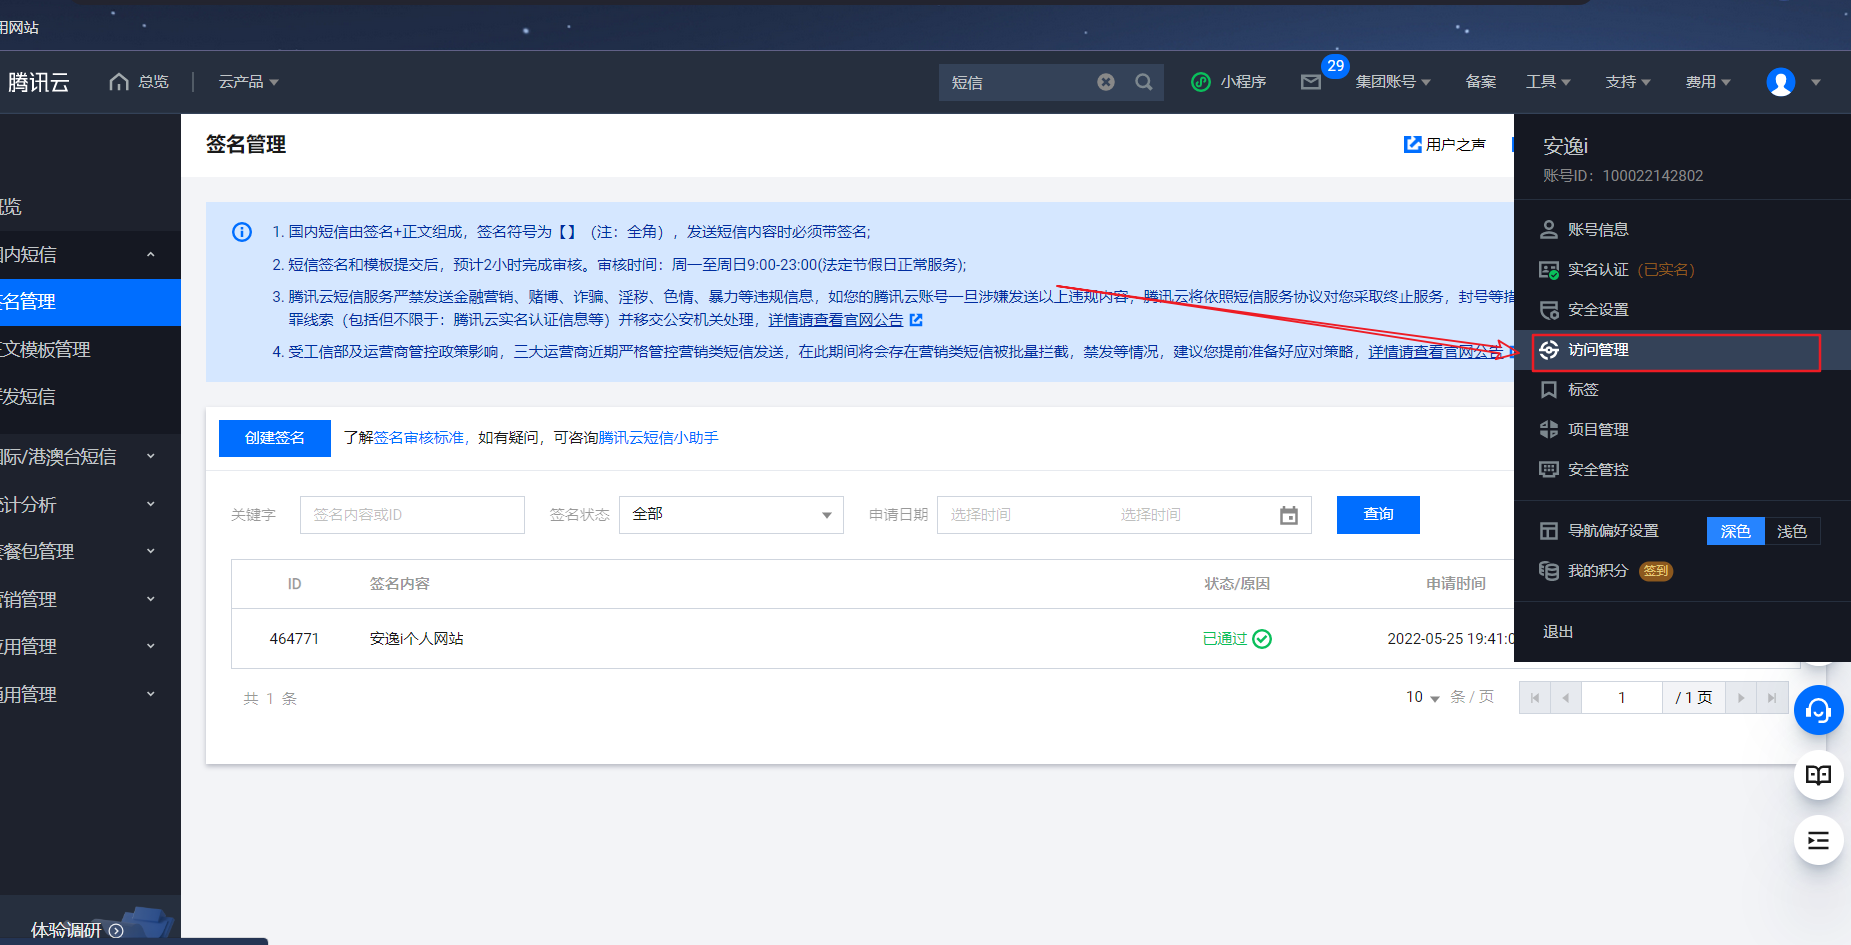Open 详情请查看官网公告 link in item 3
Image resolution: width=1851 pixels, height=945 pixels.
(x=836, y=320)
